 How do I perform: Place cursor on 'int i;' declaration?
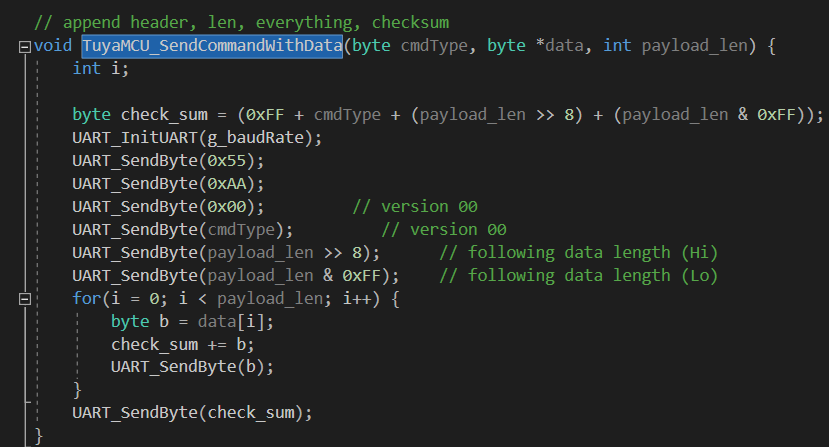tap(100, 69)
